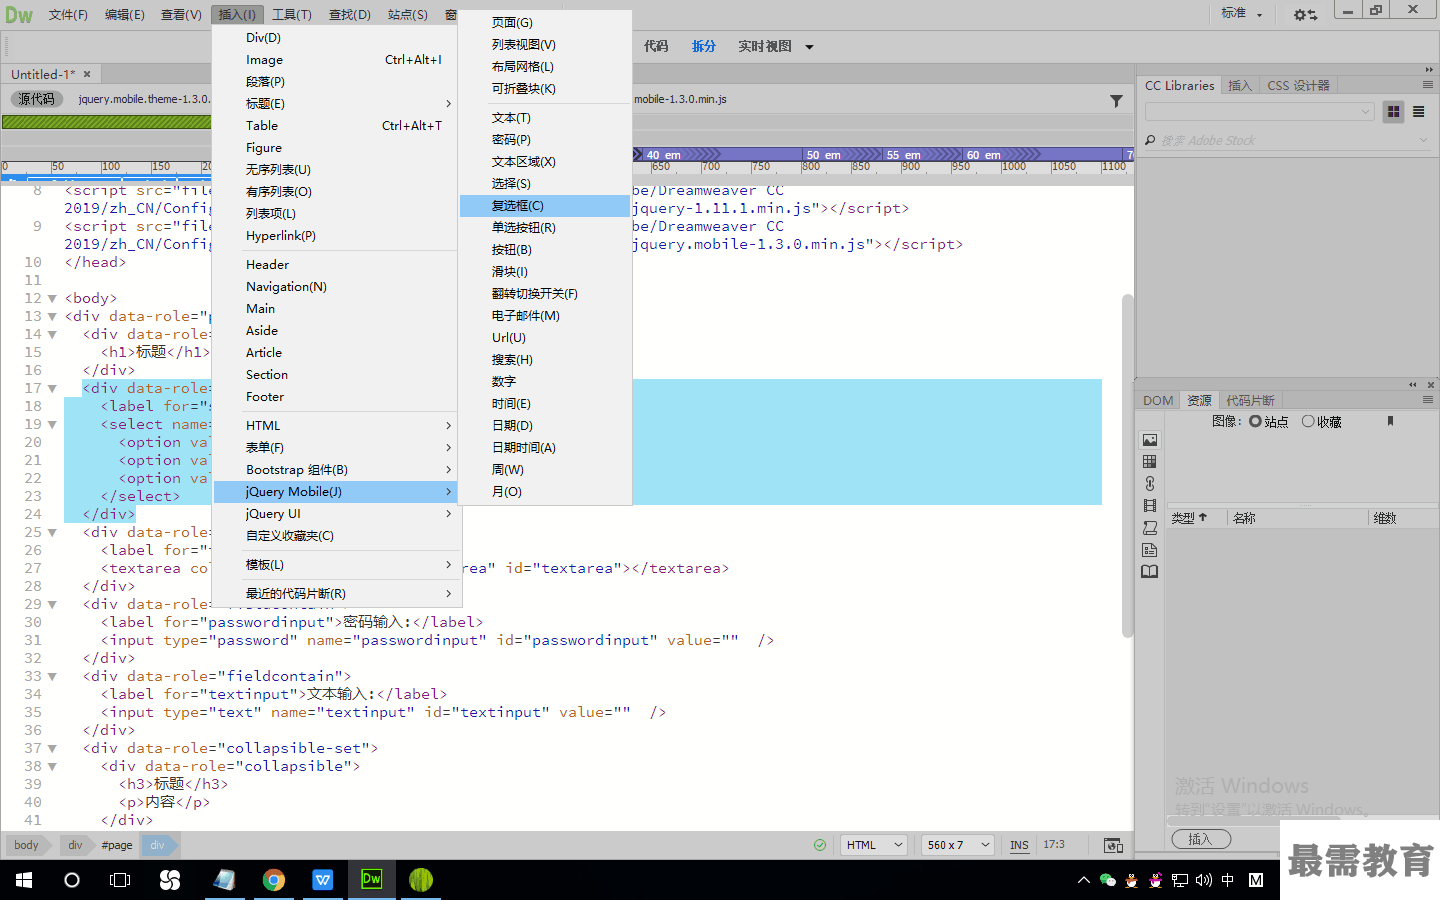Open the HTML language dropdown in status bar

[x=873, y=845]
